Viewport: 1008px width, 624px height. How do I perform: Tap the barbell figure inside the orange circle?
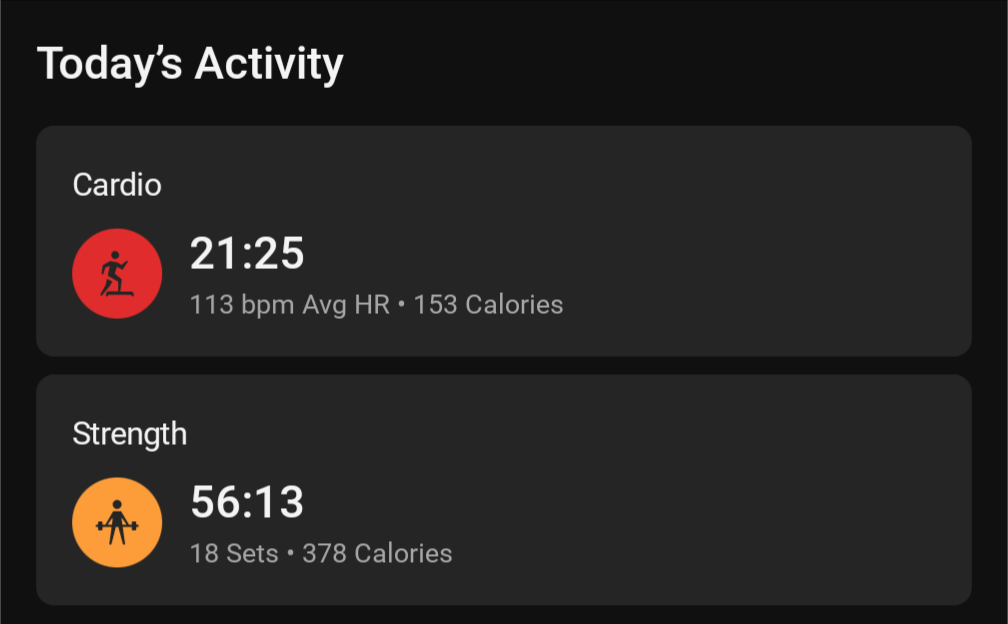point(117,522)
